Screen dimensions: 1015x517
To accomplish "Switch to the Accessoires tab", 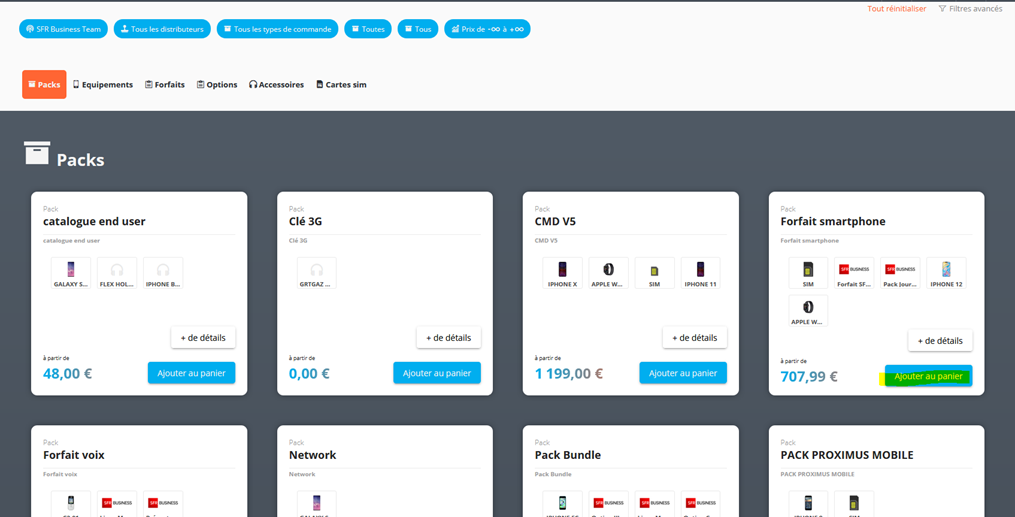I will click(276, 85).
